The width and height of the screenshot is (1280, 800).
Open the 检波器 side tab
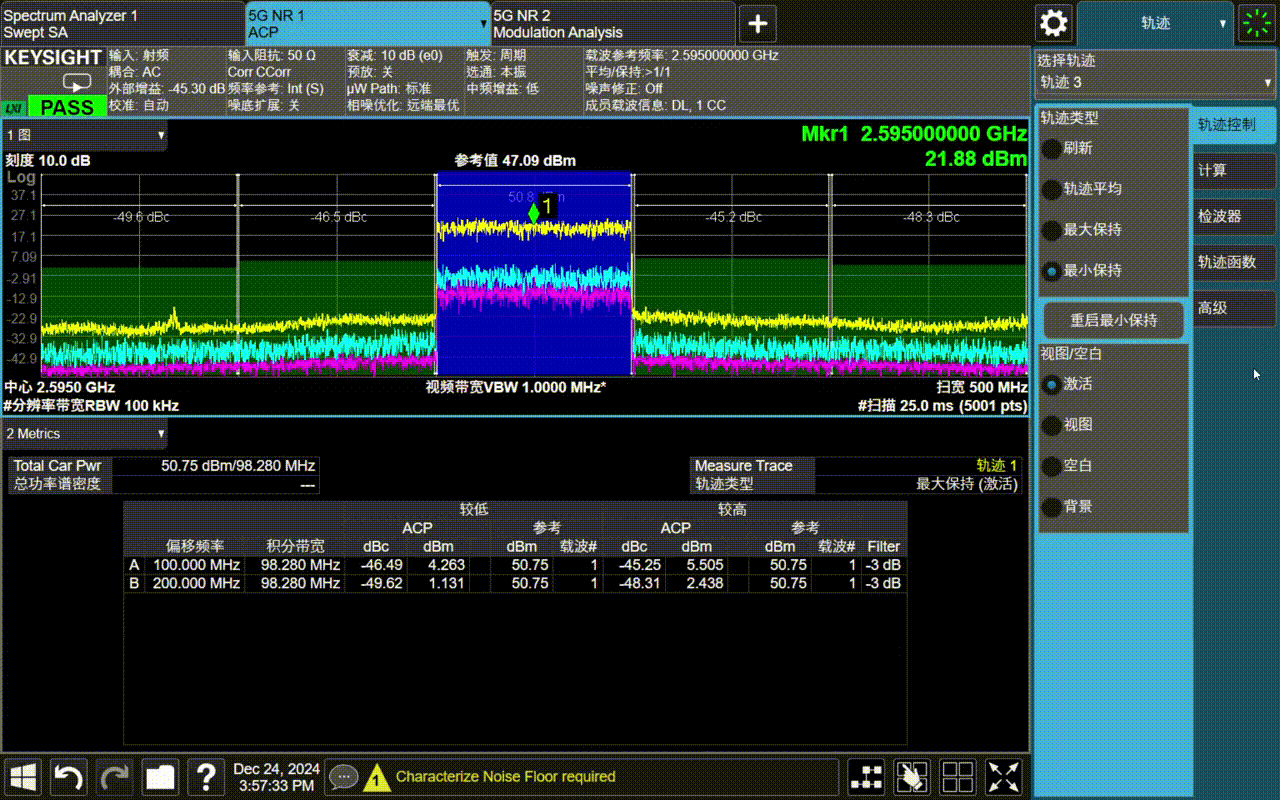[1234, 216]
